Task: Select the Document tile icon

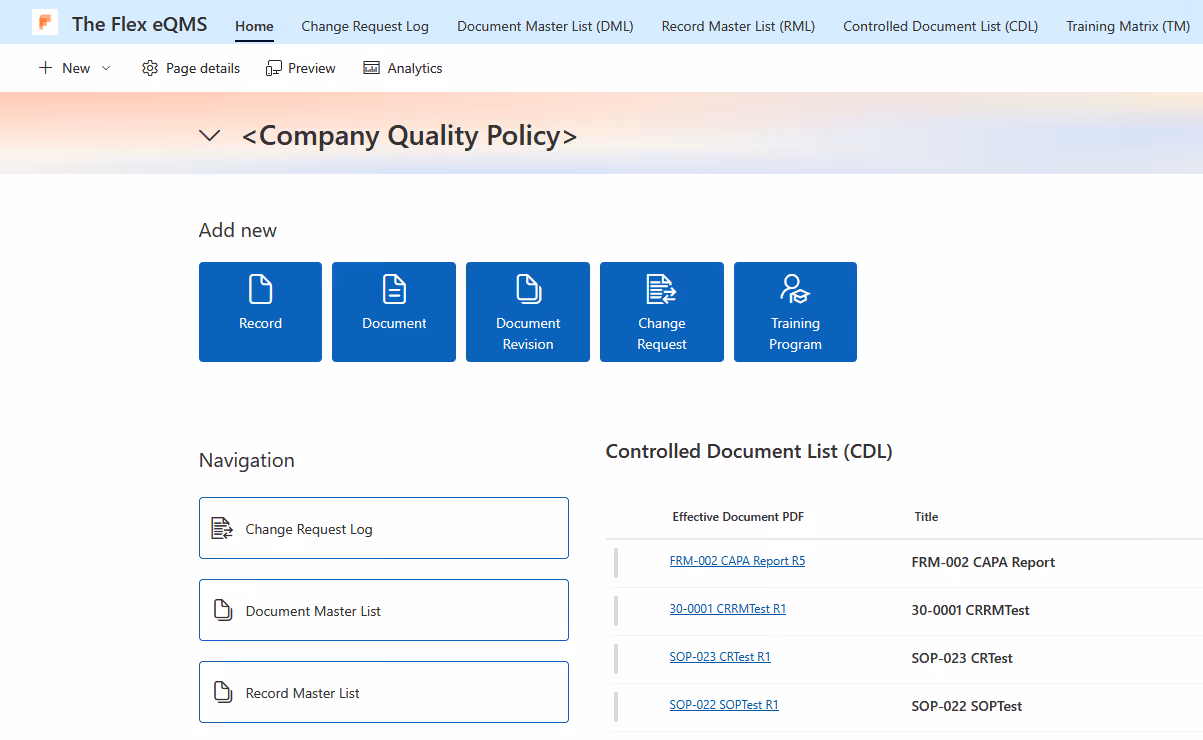Action: [x=393, y=289]
